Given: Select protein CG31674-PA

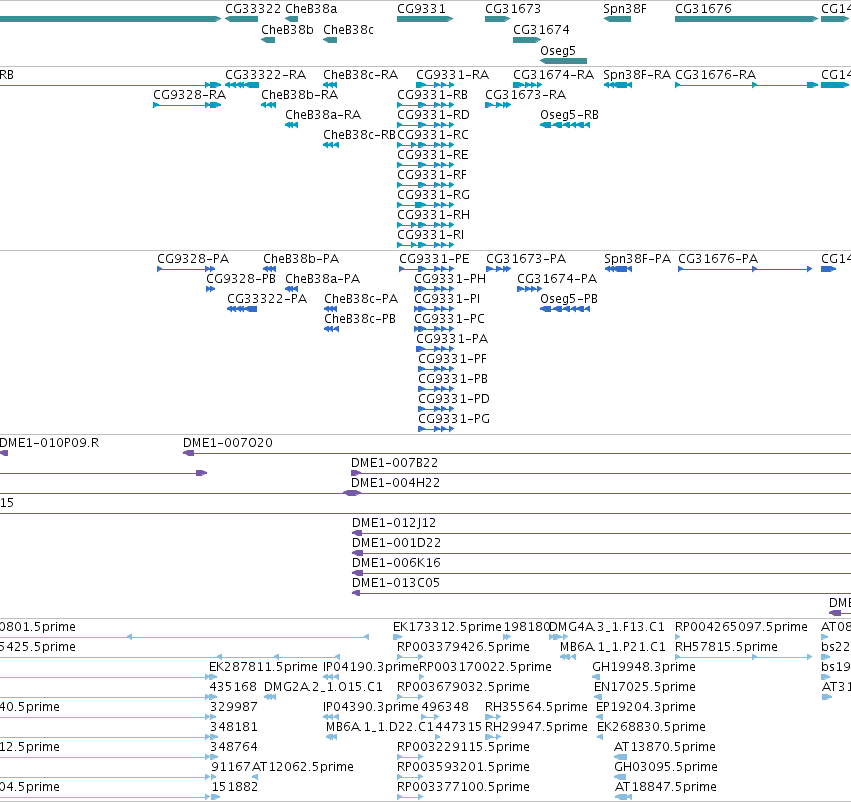Looking at the screenshot, I should point(557,279).
